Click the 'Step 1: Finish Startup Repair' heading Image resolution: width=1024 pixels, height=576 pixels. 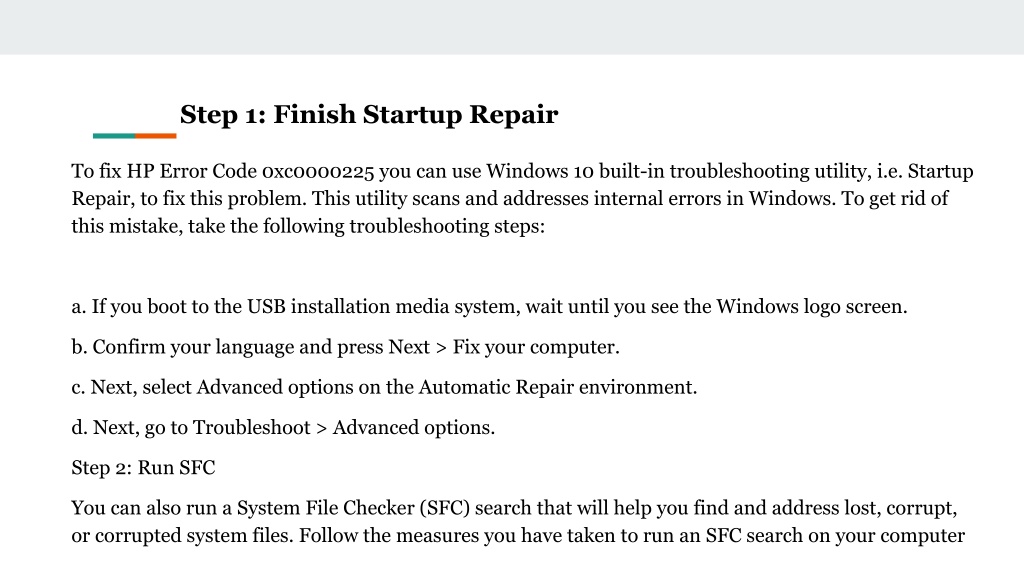(369, 115)
